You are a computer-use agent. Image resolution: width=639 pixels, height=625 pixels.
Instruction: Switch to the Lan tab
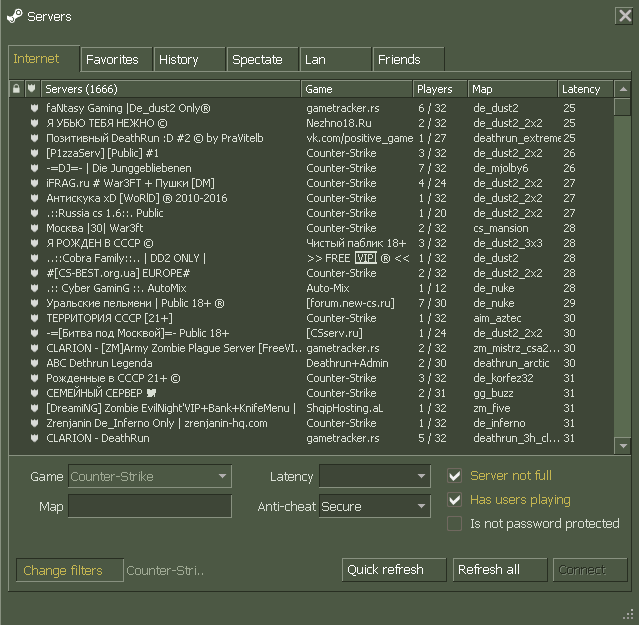pyautogui.click(x=335, y=59)
